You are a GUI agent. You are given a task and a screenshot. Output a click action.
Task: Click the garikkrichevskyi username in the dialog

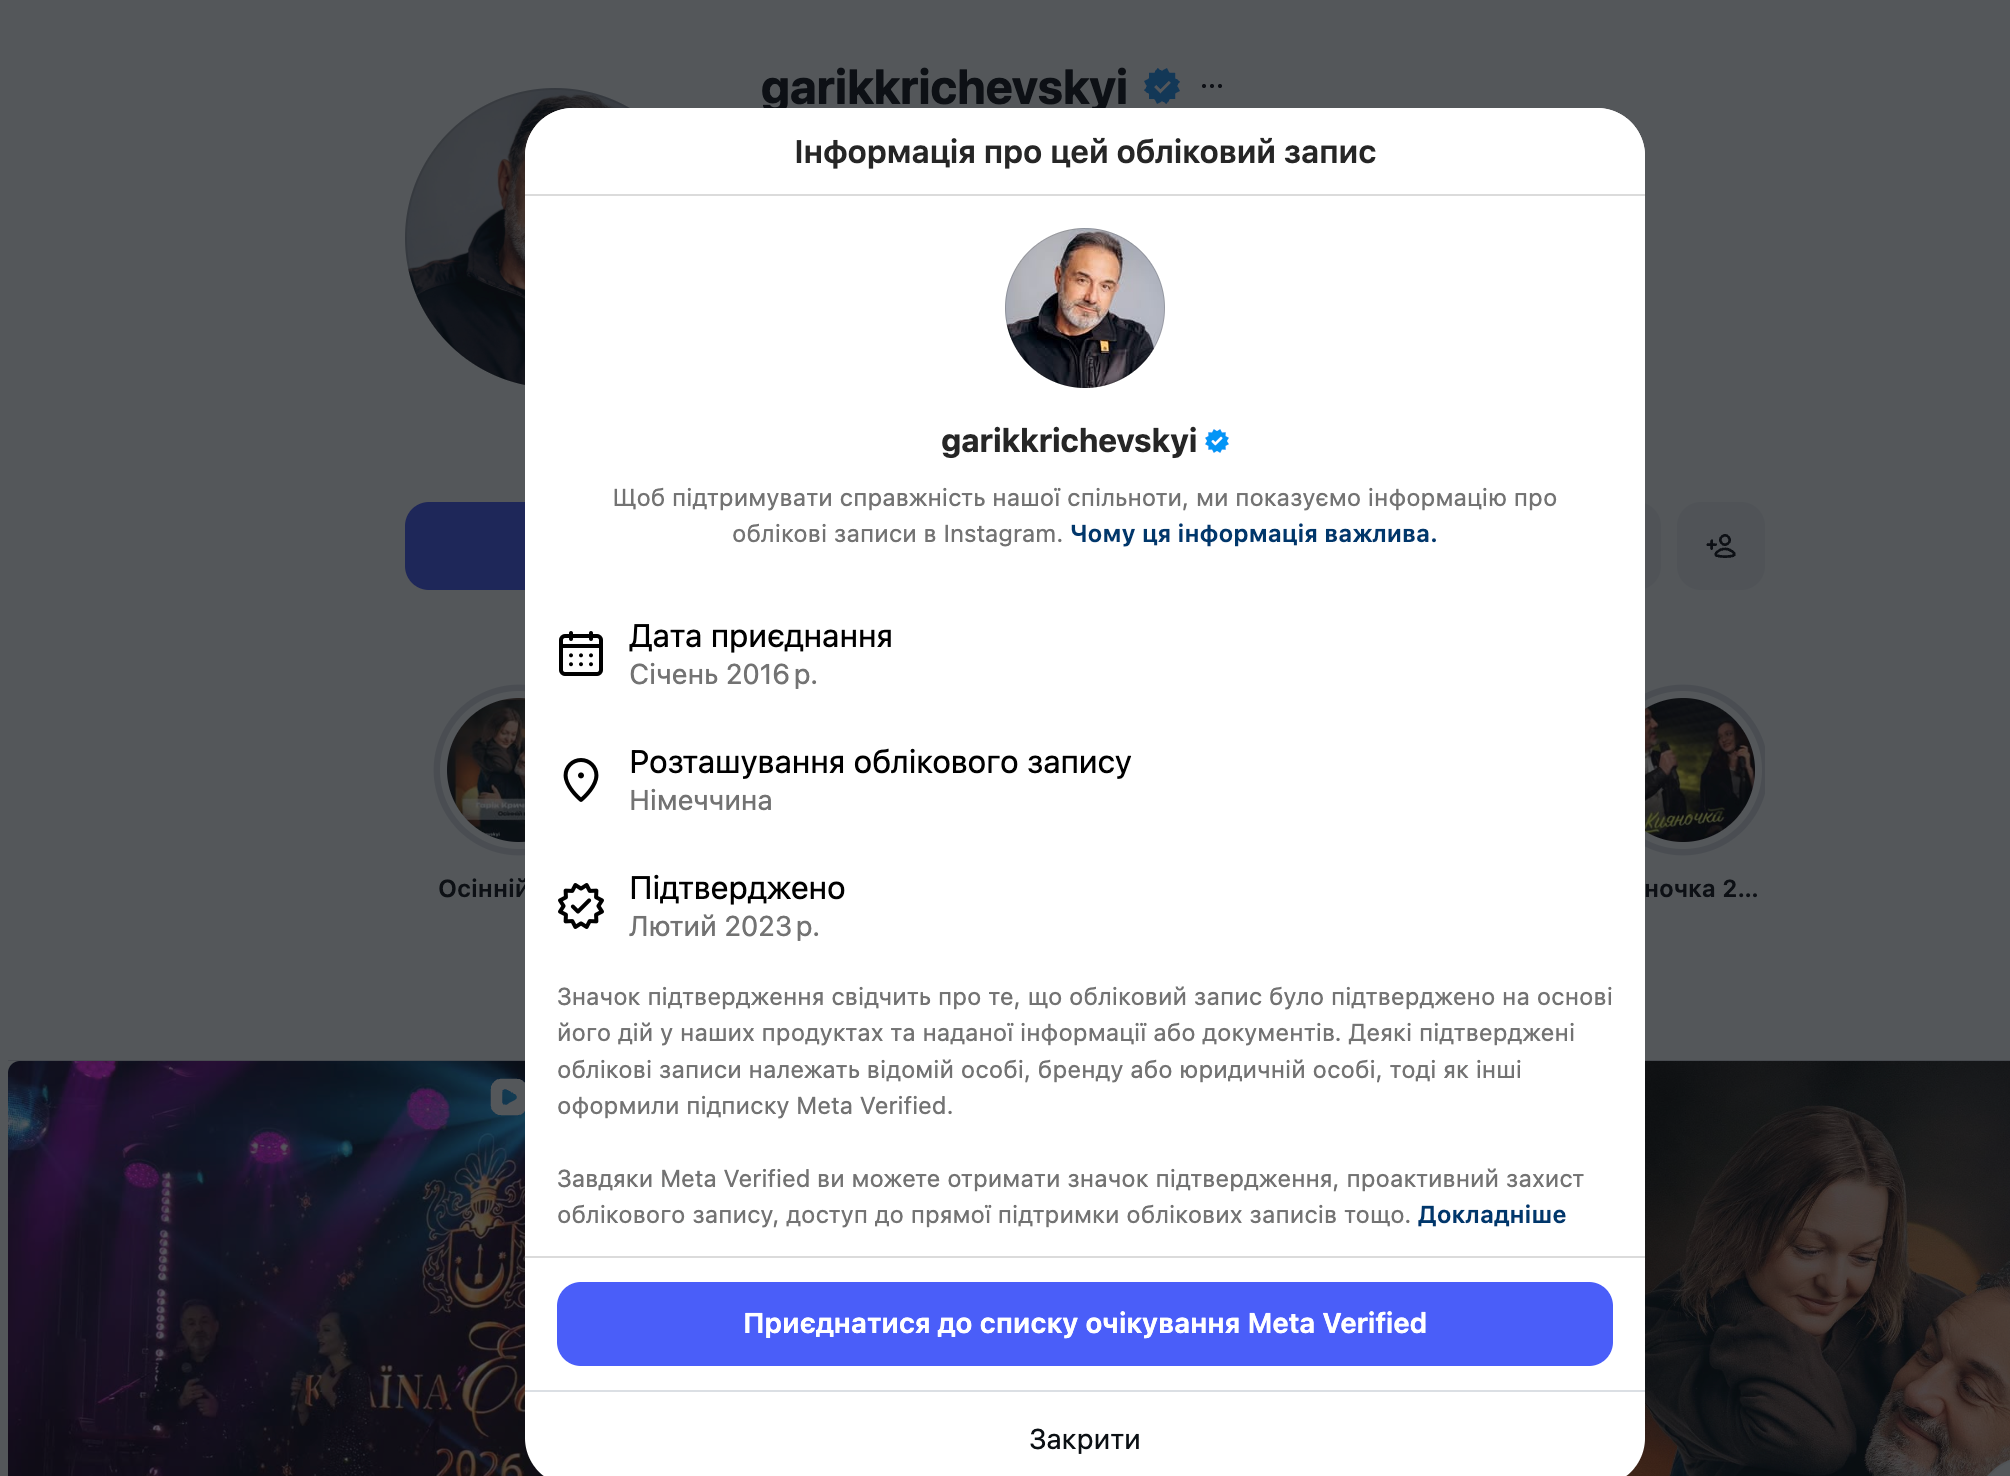(1068, 441)
